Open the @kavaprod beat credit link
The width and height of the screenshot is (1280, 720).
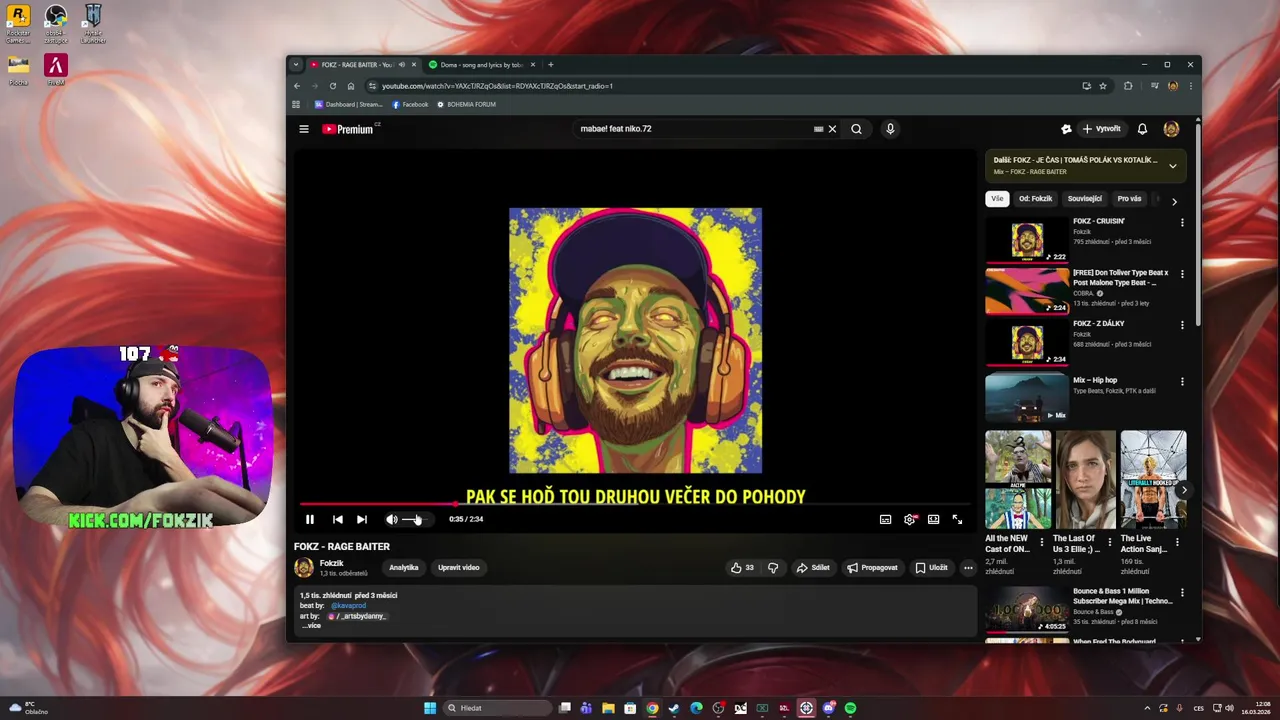348,605
